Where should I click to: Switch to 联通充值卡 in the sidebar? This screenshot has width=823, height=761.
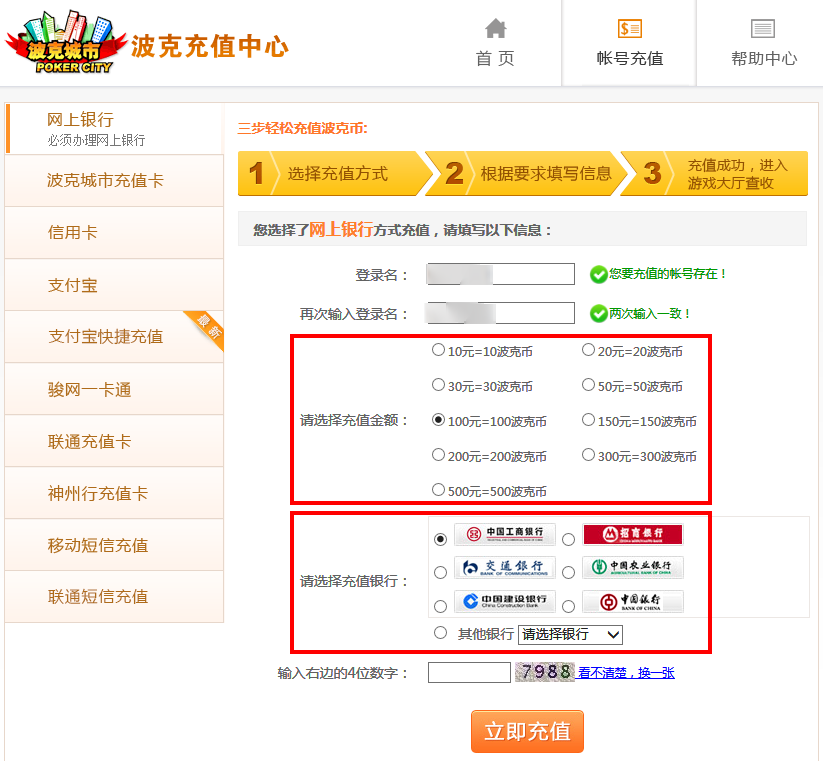[114, 441]
